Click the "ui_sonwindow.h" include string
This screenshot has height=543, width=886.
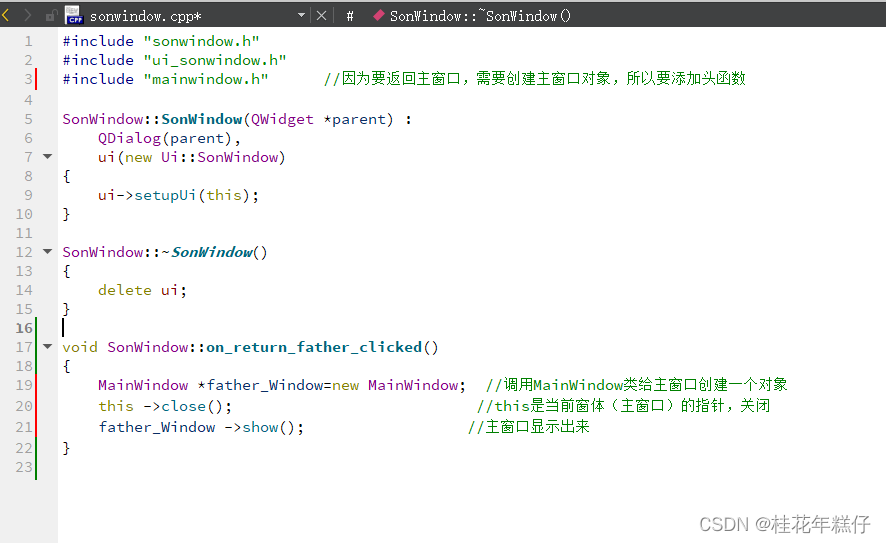click(x=215, y=60)
